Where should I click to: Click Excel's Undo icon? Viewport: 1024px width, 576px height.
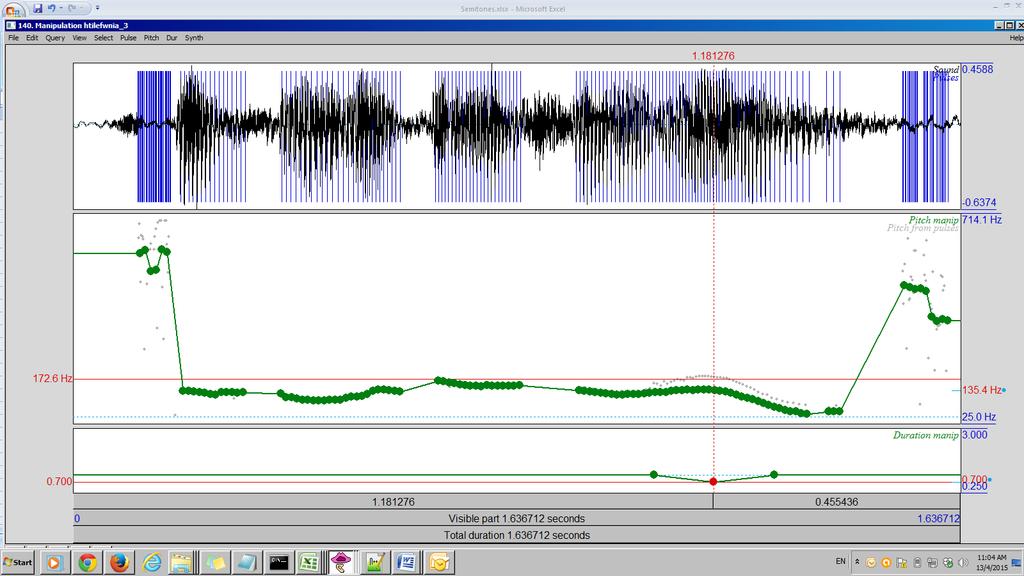point(52,8)
